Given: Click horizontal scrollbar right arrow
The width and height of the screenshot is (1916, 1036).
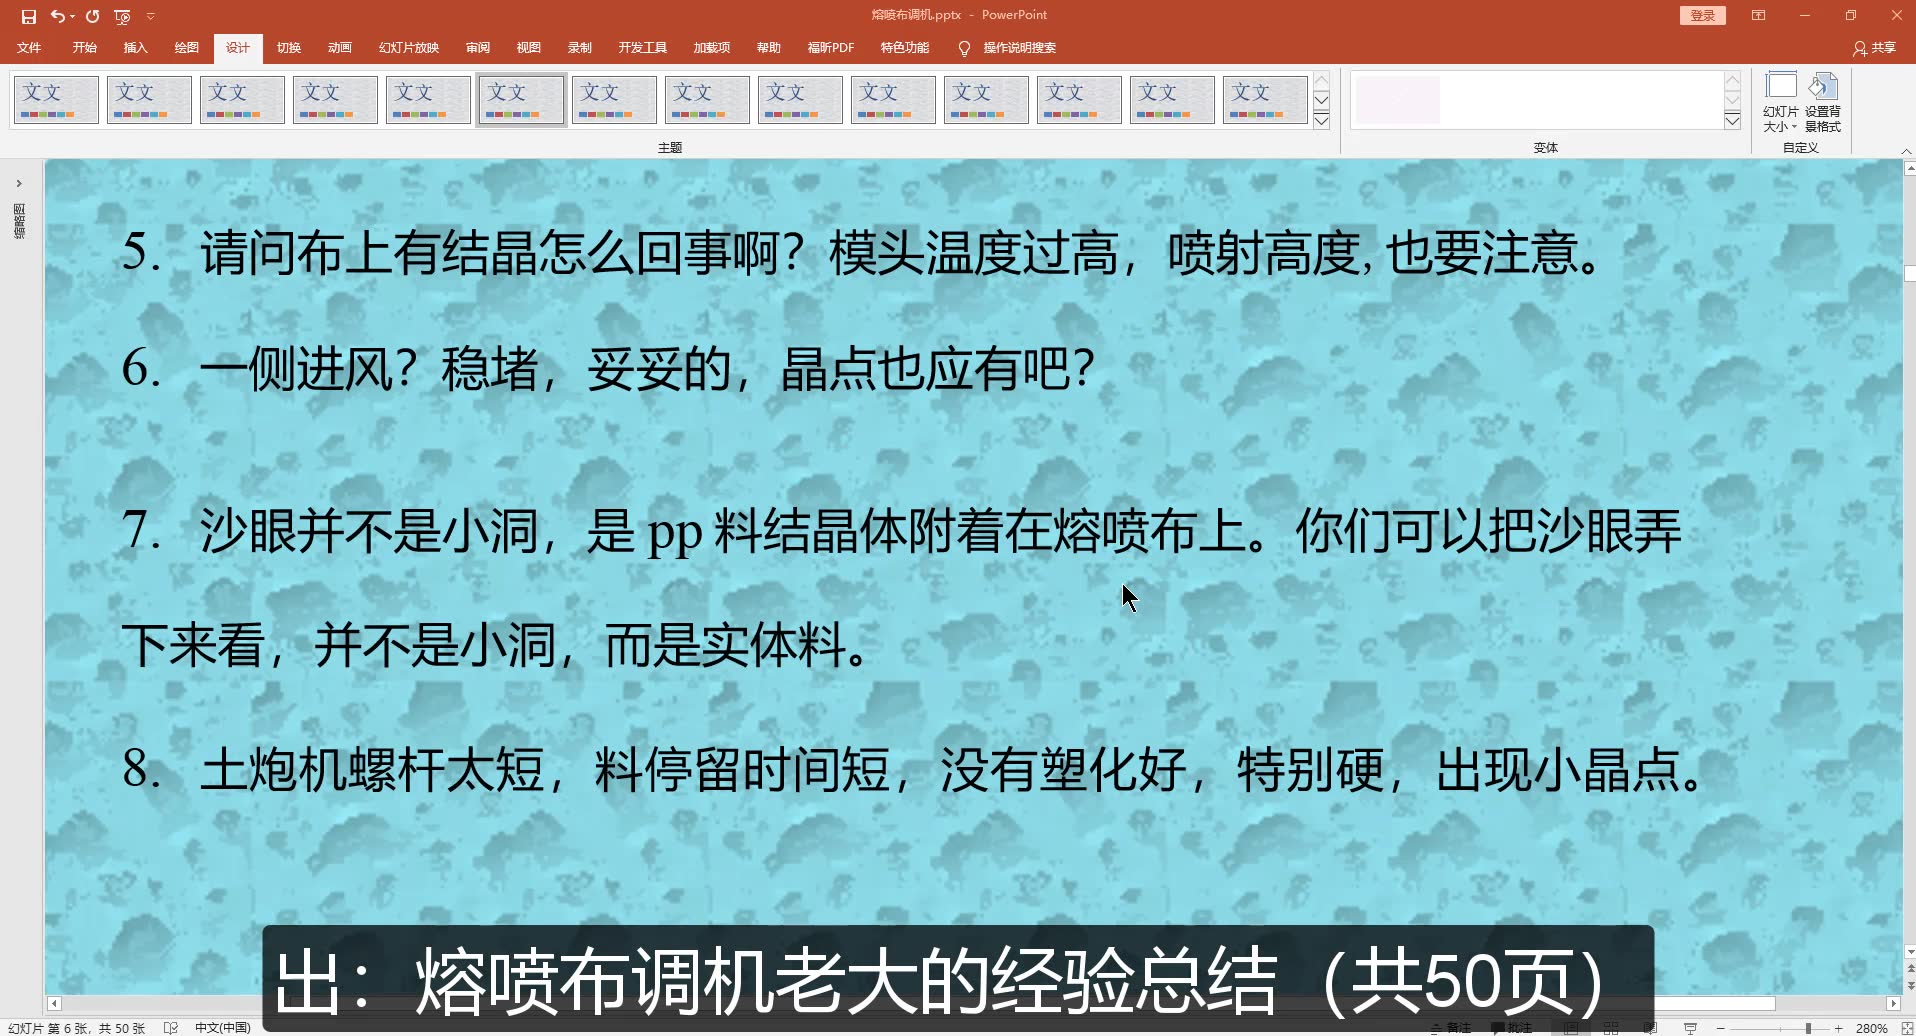Looking at the screenshot, I should coord(1893,1003).
